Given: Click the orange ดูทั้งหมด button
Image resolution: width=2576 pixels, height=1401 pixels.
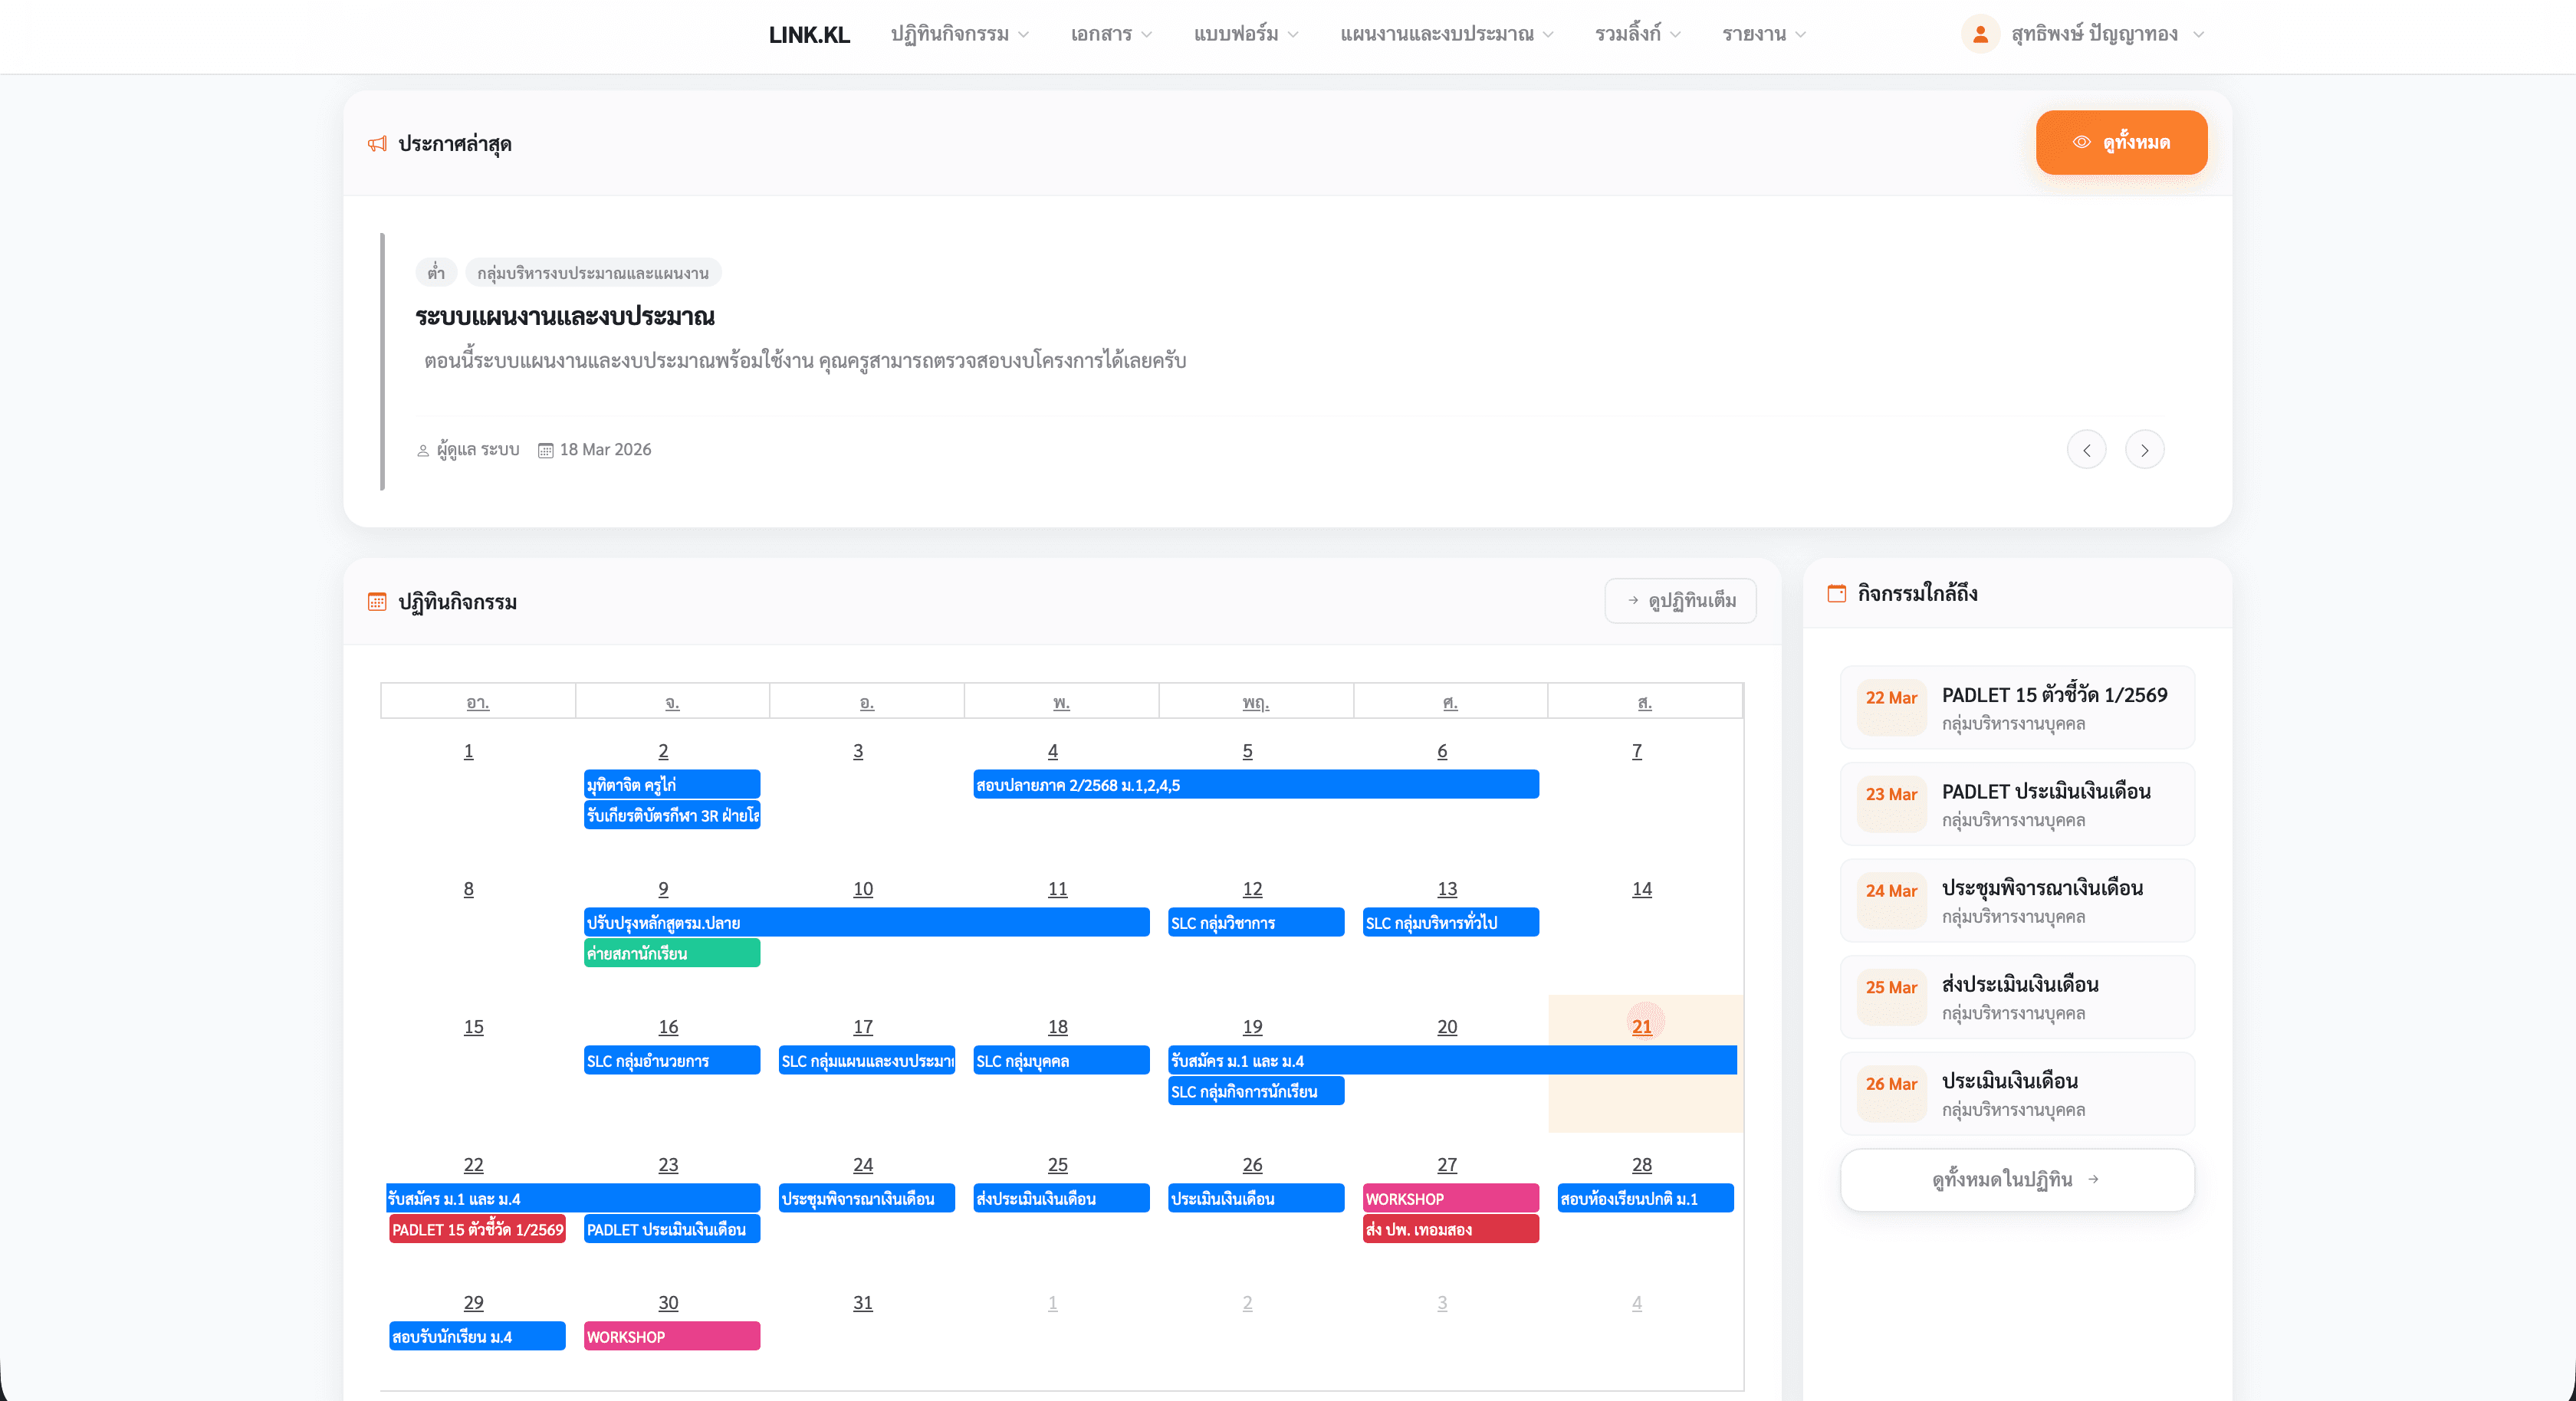Looking at the screenshot, I should pyautogui.click(x=2121, y=142).
